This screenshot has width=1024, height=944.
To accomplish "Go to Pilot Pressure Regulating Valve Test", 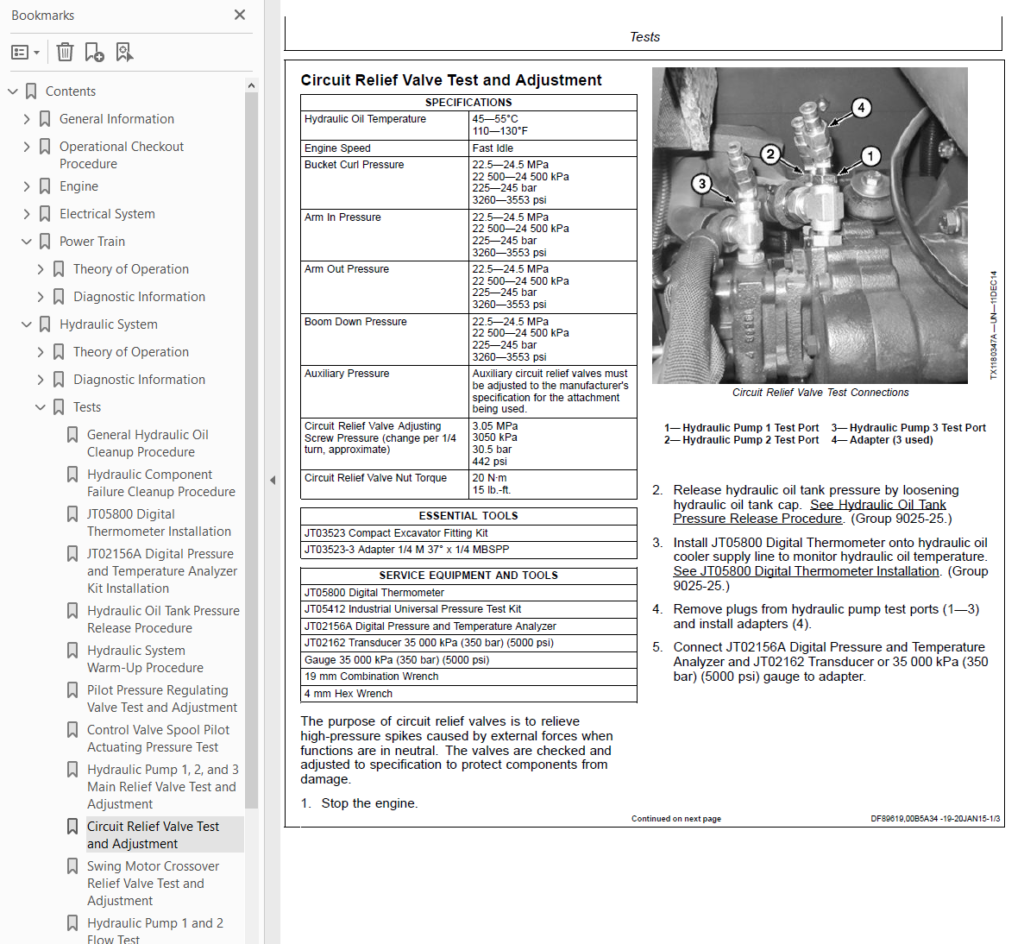I will 162,699.
